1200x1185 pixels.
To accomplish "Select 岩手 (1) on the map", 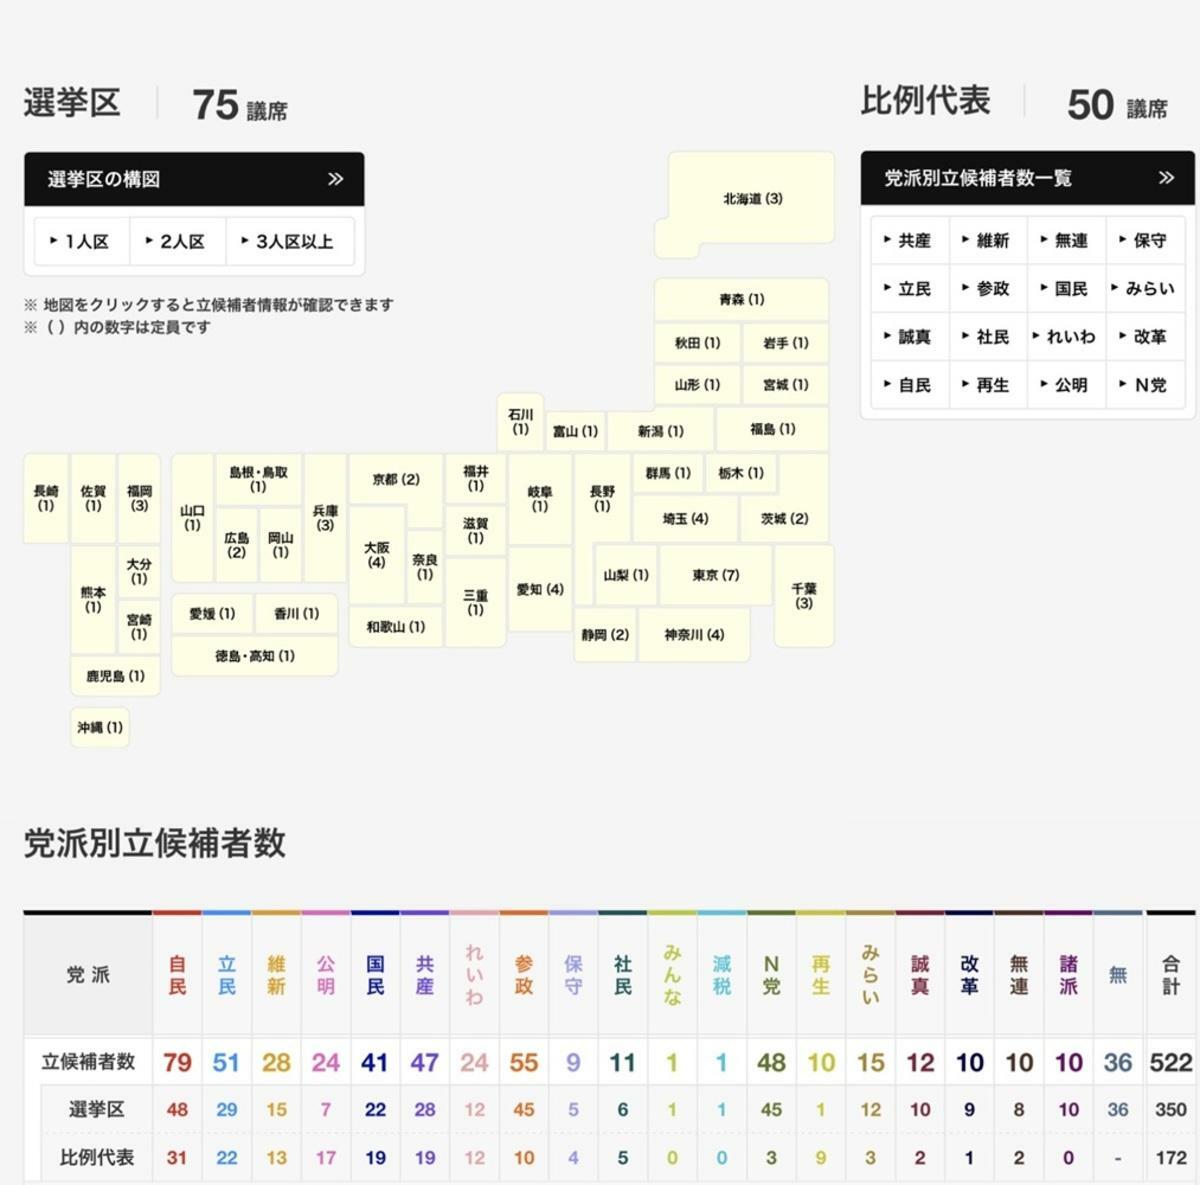I will pyautogui.click(x=785, y=342).
